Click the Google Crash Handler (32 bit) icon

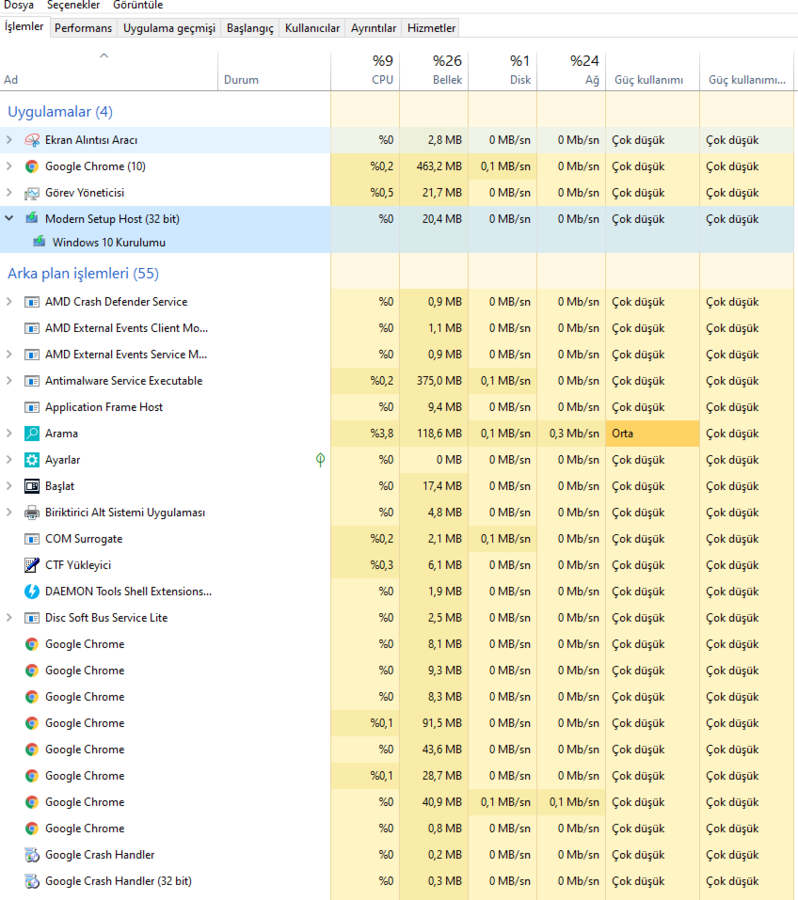click(x=32, y=881)
